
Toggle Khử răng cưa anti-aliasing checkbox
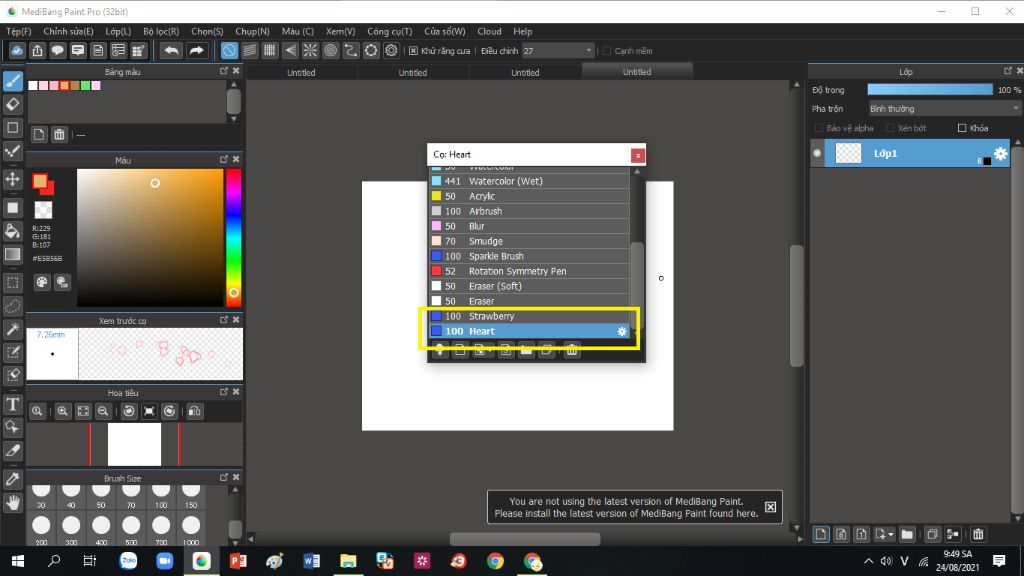(x=413, y=51)
